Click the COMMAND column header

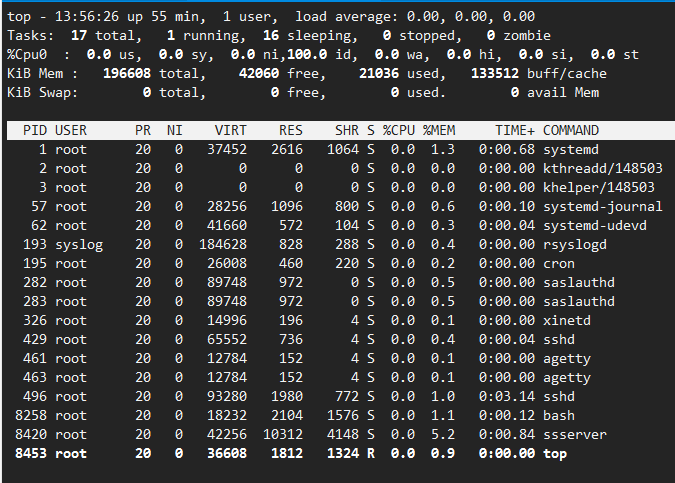coord(571,130)
